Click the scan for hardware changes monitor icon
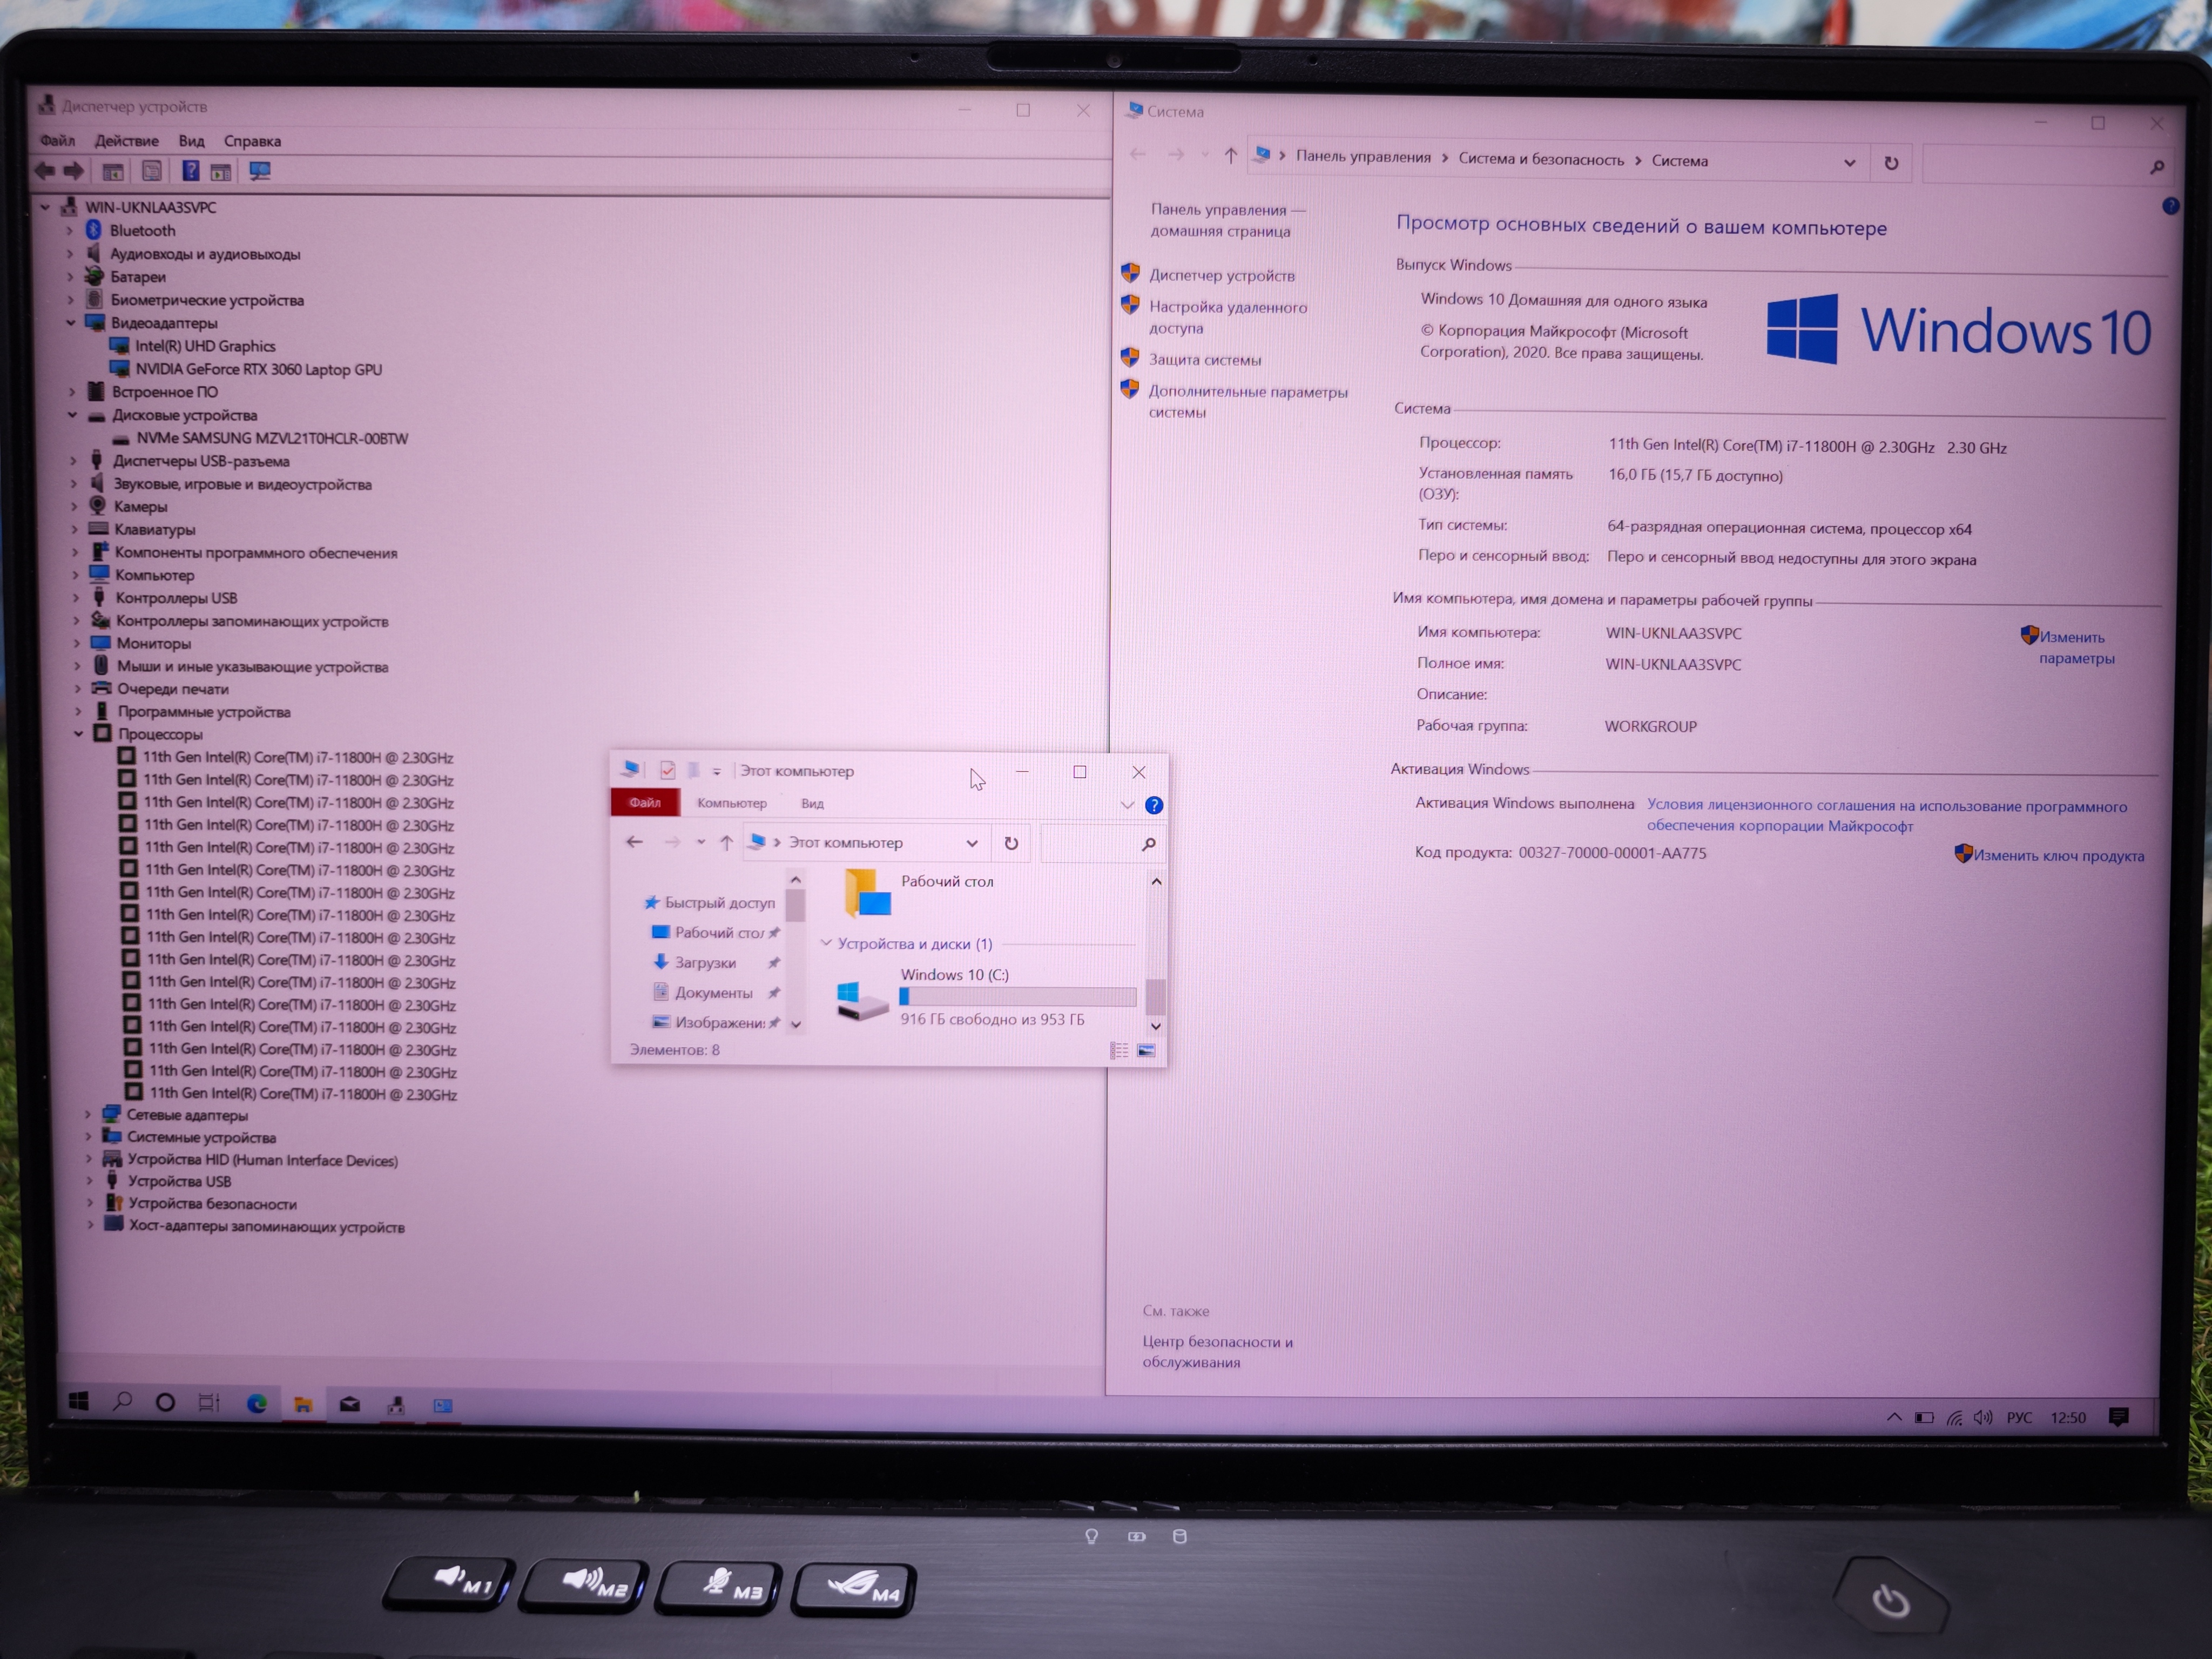2212x1659 pixels. pos(260,172)
